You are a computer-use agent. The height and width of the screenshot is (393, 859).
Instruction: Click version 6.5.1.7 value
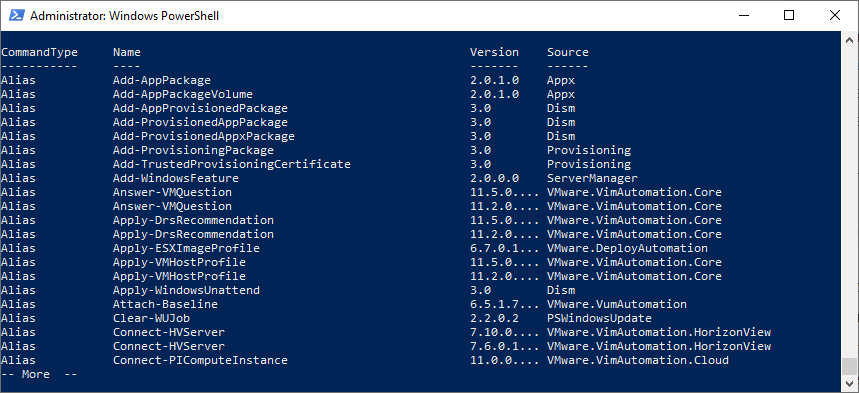(x=505, y=304)
